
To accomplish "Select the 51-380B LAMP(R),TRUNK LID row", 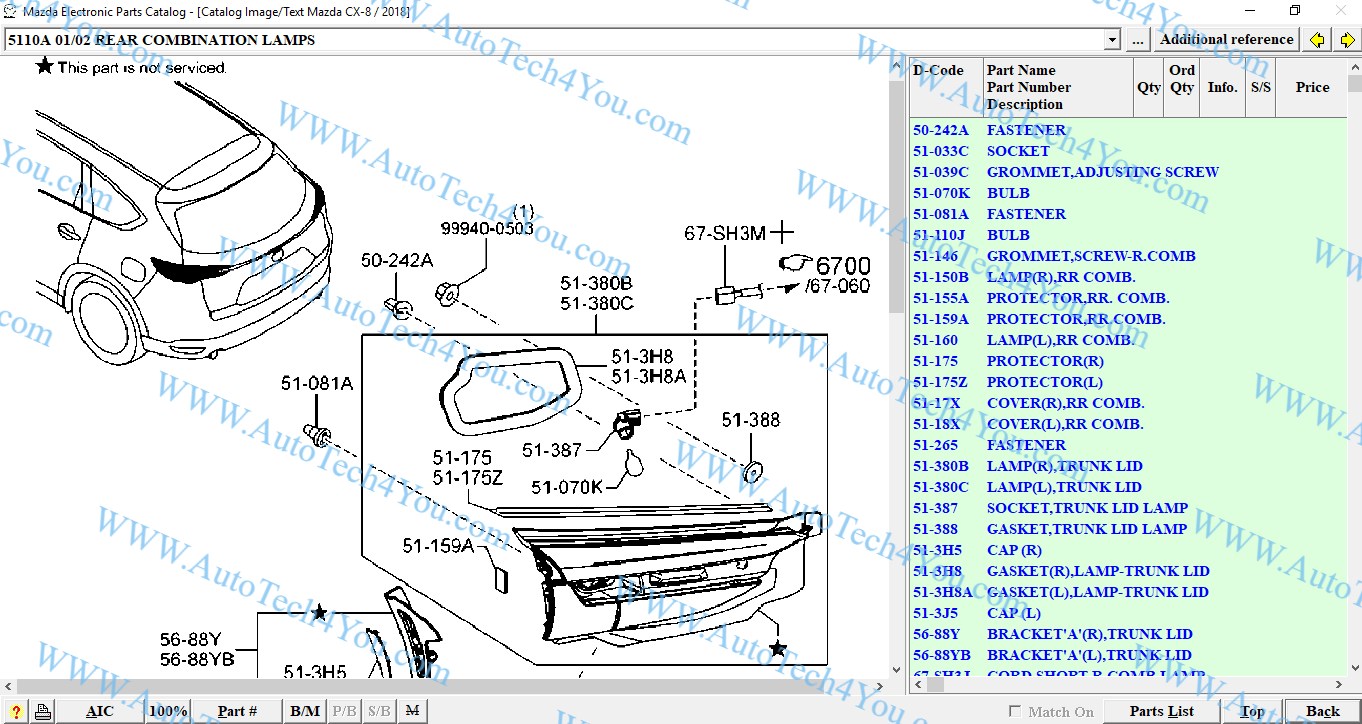I will 1064,466.
